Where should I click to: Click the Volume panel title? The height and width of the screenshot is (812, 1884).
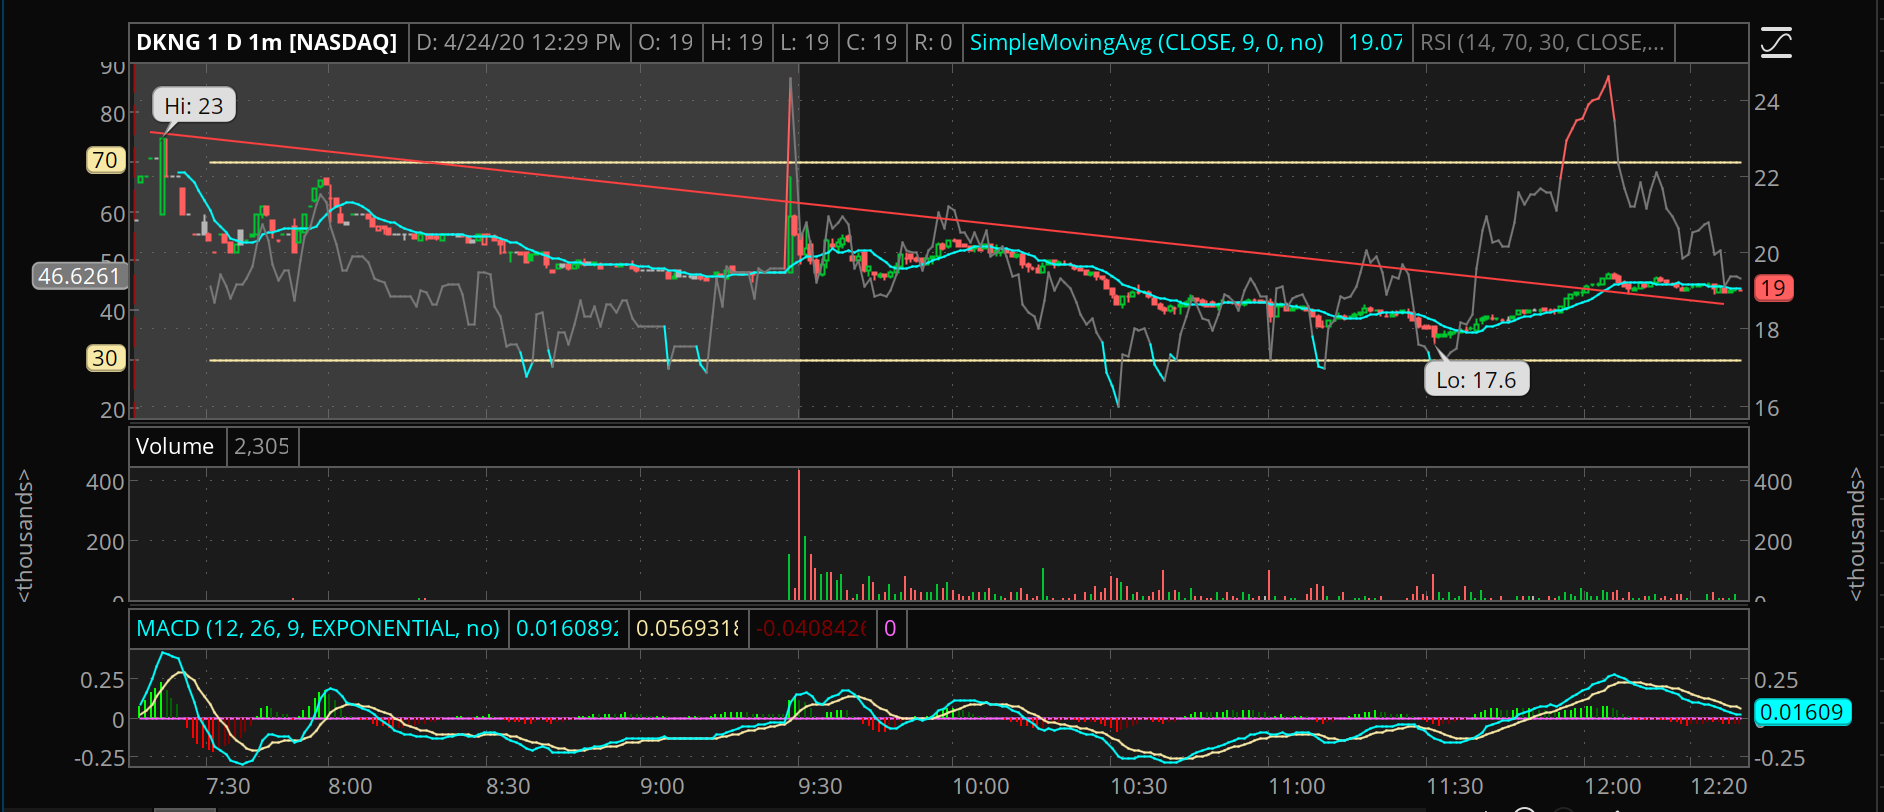175,447
